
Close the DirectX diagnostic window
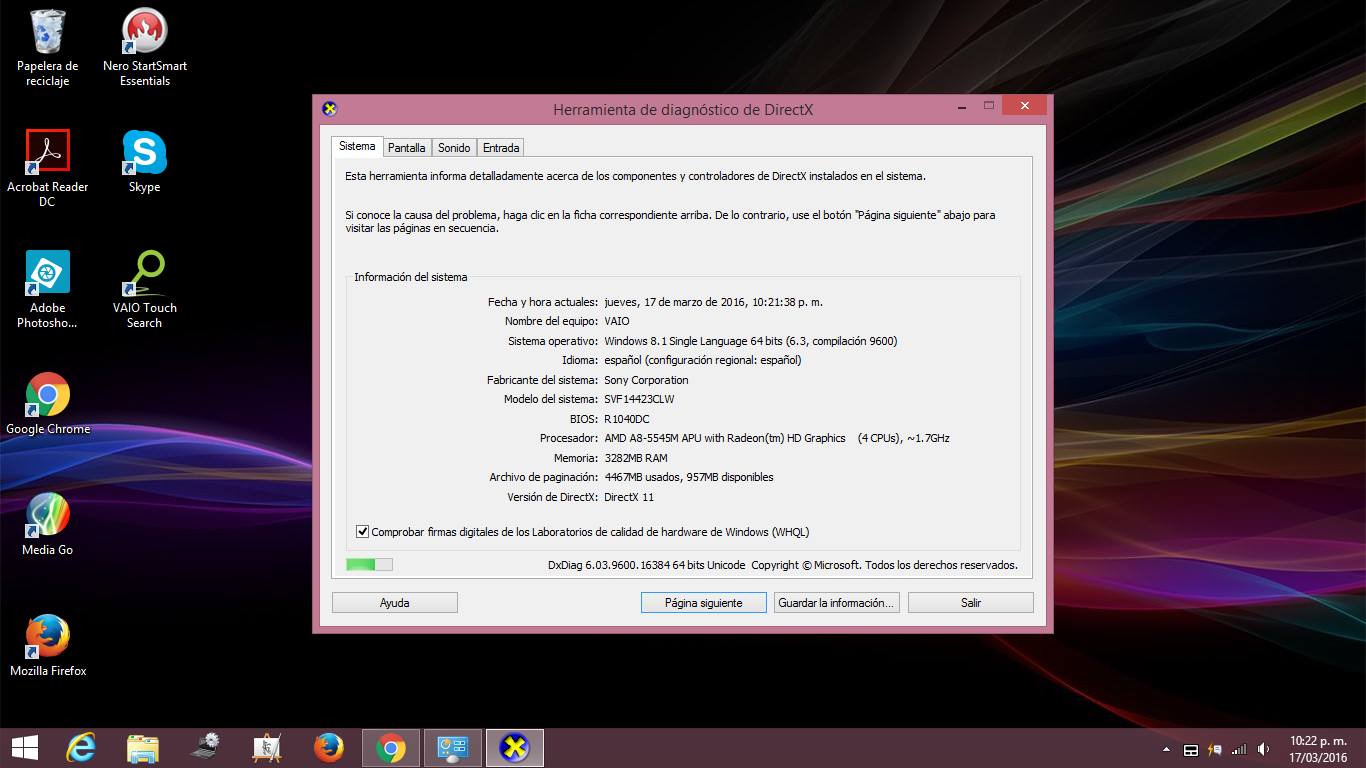tap(1024, 105)
